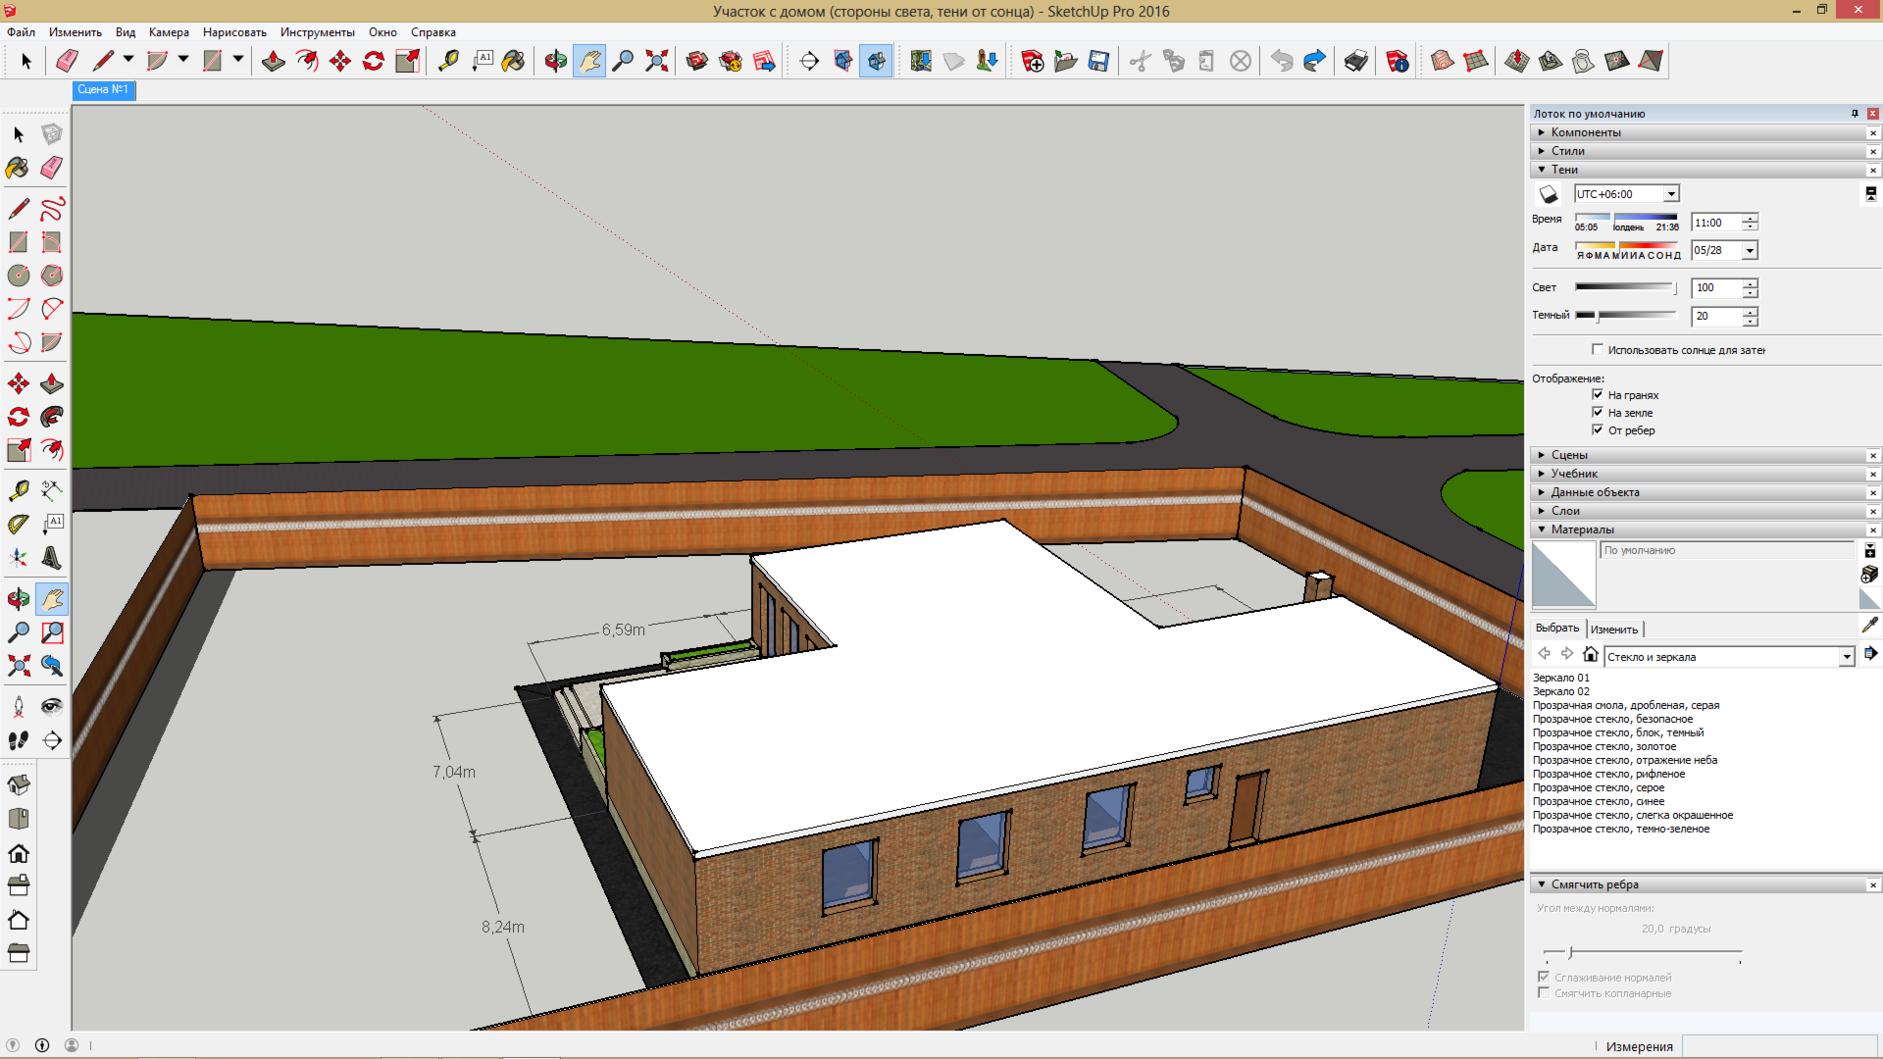Open the "Стекло и зеркала" materials dropdown
1883x1059 pixels.
click(x=1845, y=657)
